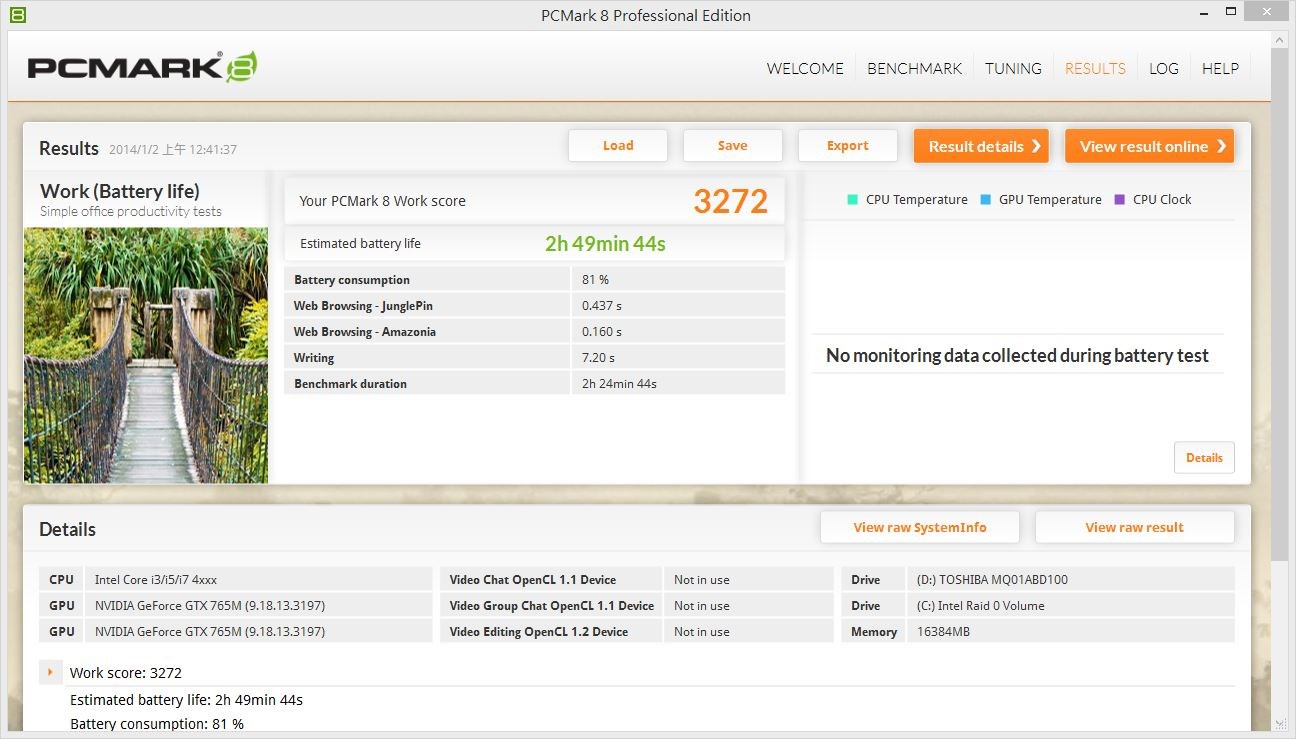The height and width of the screenshot is (739, 1296).
Task: Click View raw result button
Action: pos(1135,527)
